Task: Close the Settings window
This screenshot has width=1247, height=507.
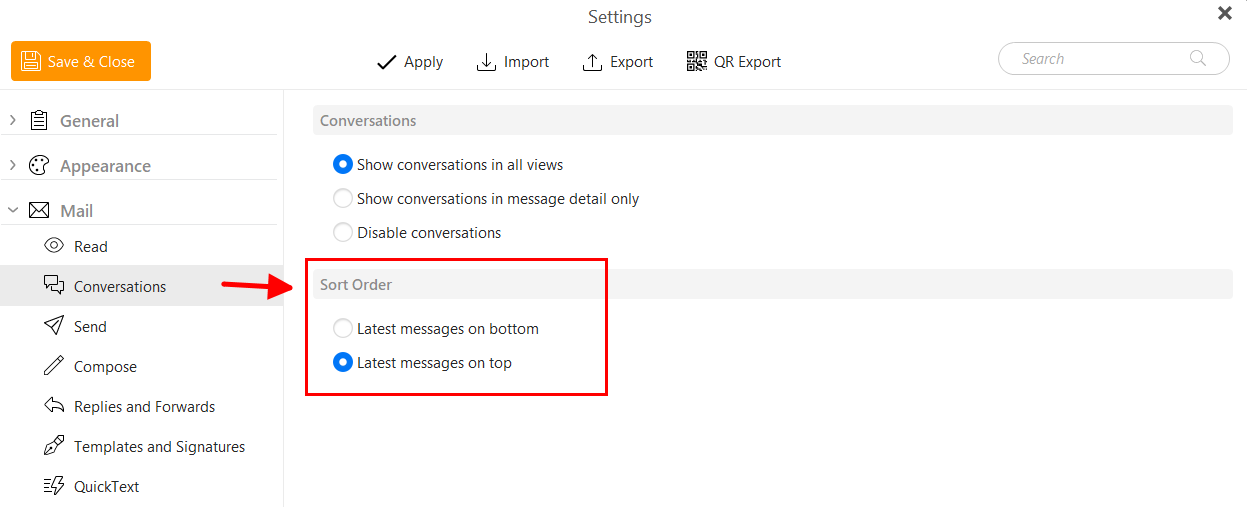Action: (1224, 14)
